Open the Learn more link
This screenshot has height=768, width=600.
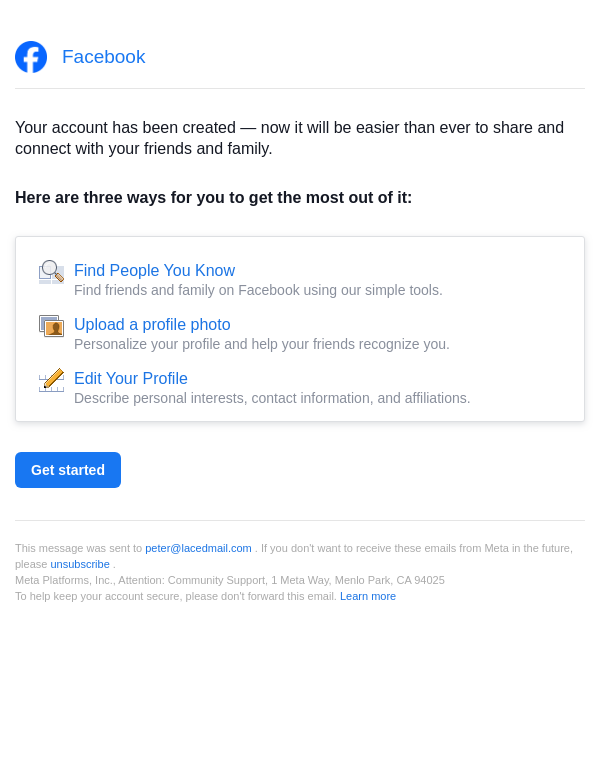[368, 596]
